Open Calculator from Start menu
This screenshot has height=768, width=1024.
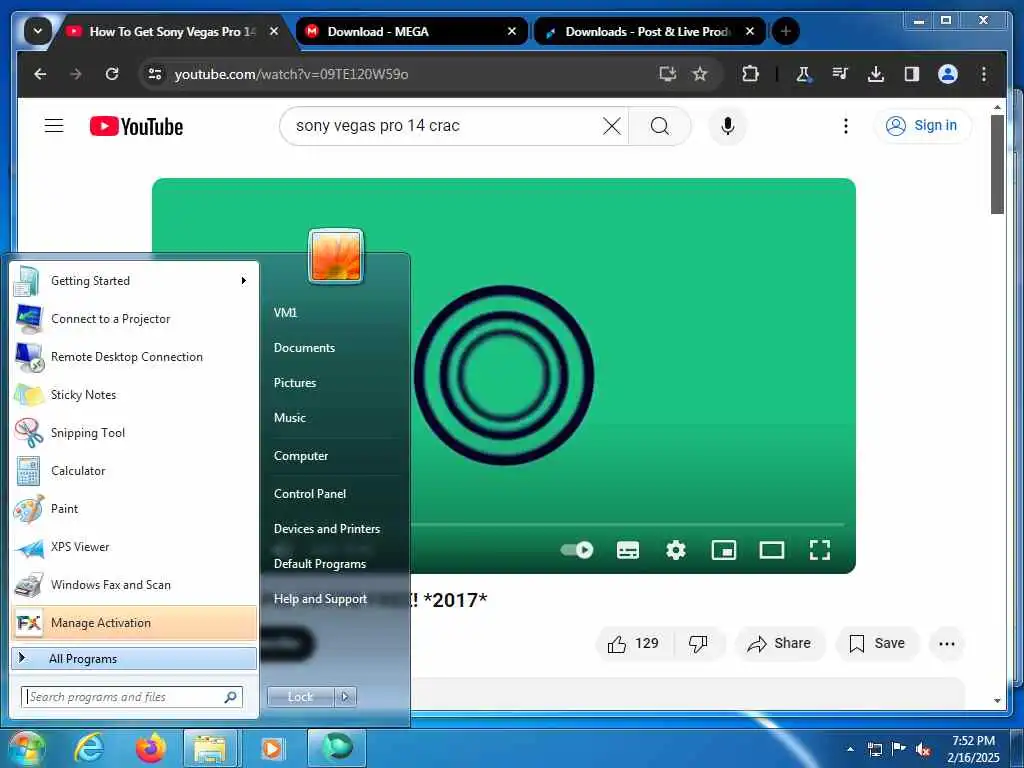click(x=134, y=470)
